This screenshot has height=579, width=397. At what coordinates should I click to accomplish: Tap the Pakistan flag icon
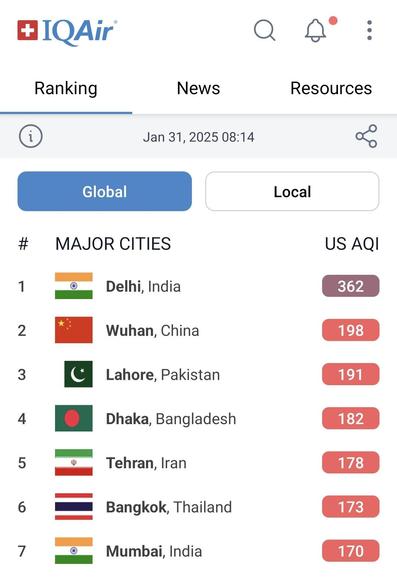78,374
